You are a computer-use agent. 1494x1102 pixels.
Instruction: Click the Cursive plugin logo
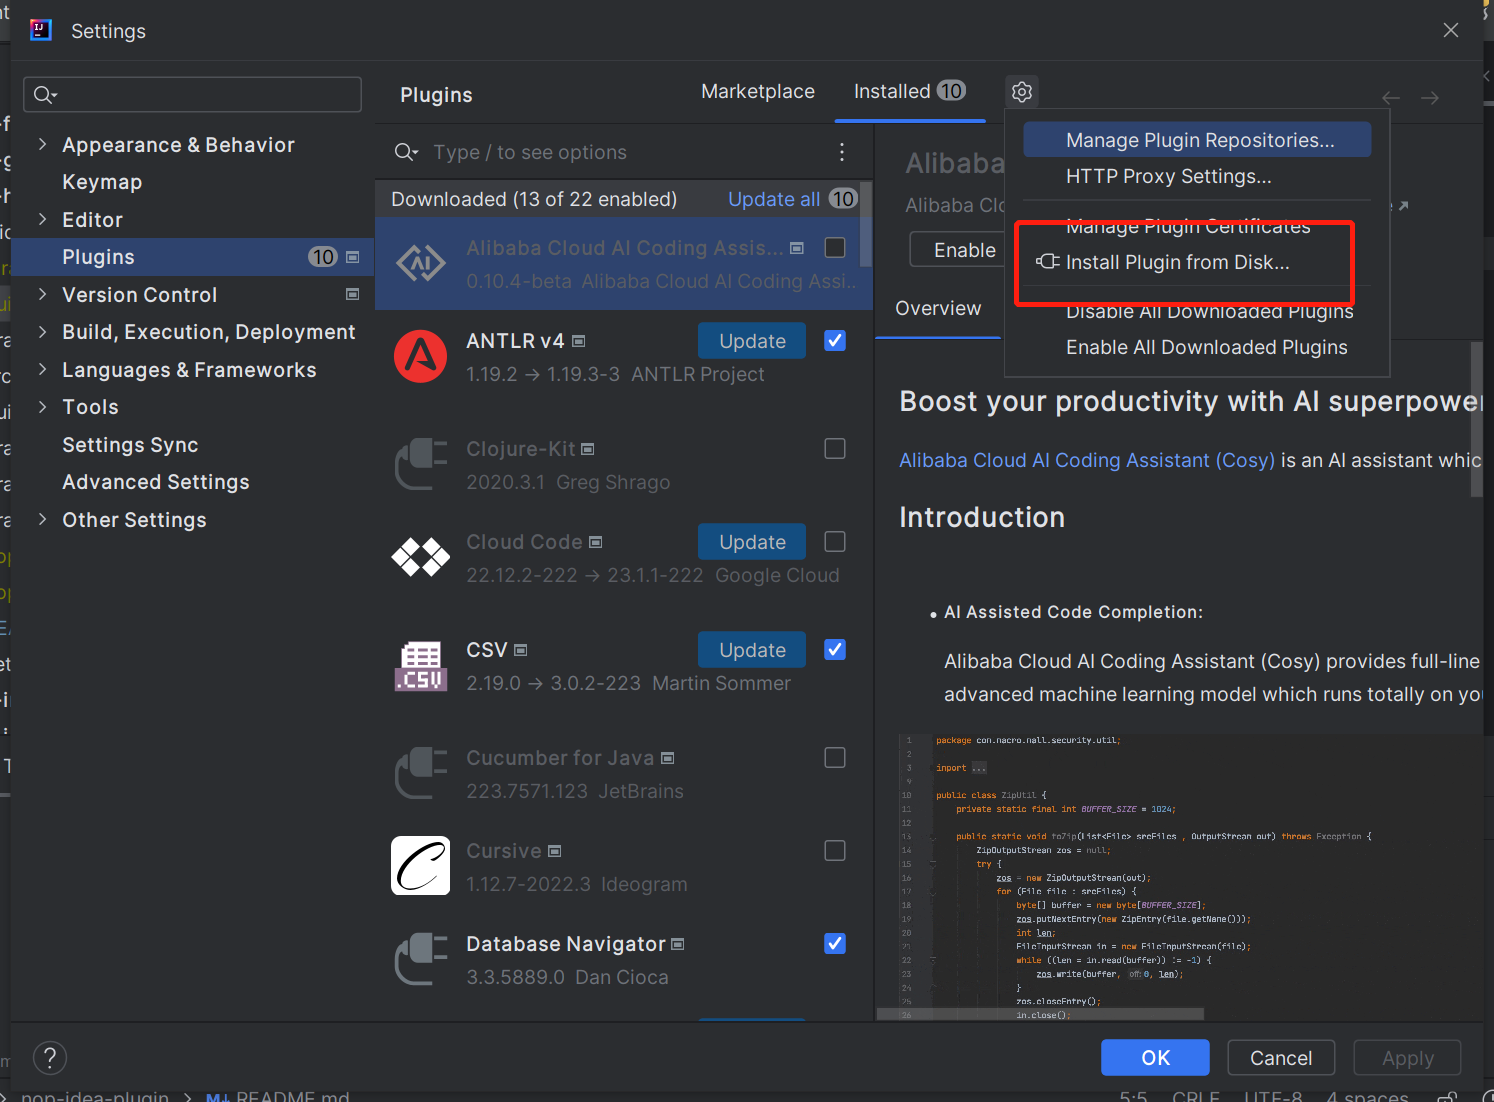tap(421, 866)
